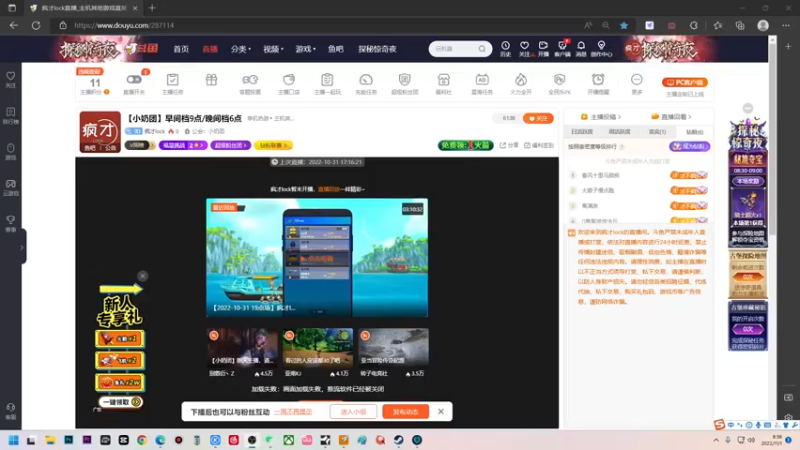This screenshot has height=450, width=800.
Task: Open the 消息 bell notifications icon
Action: [581, 46]
